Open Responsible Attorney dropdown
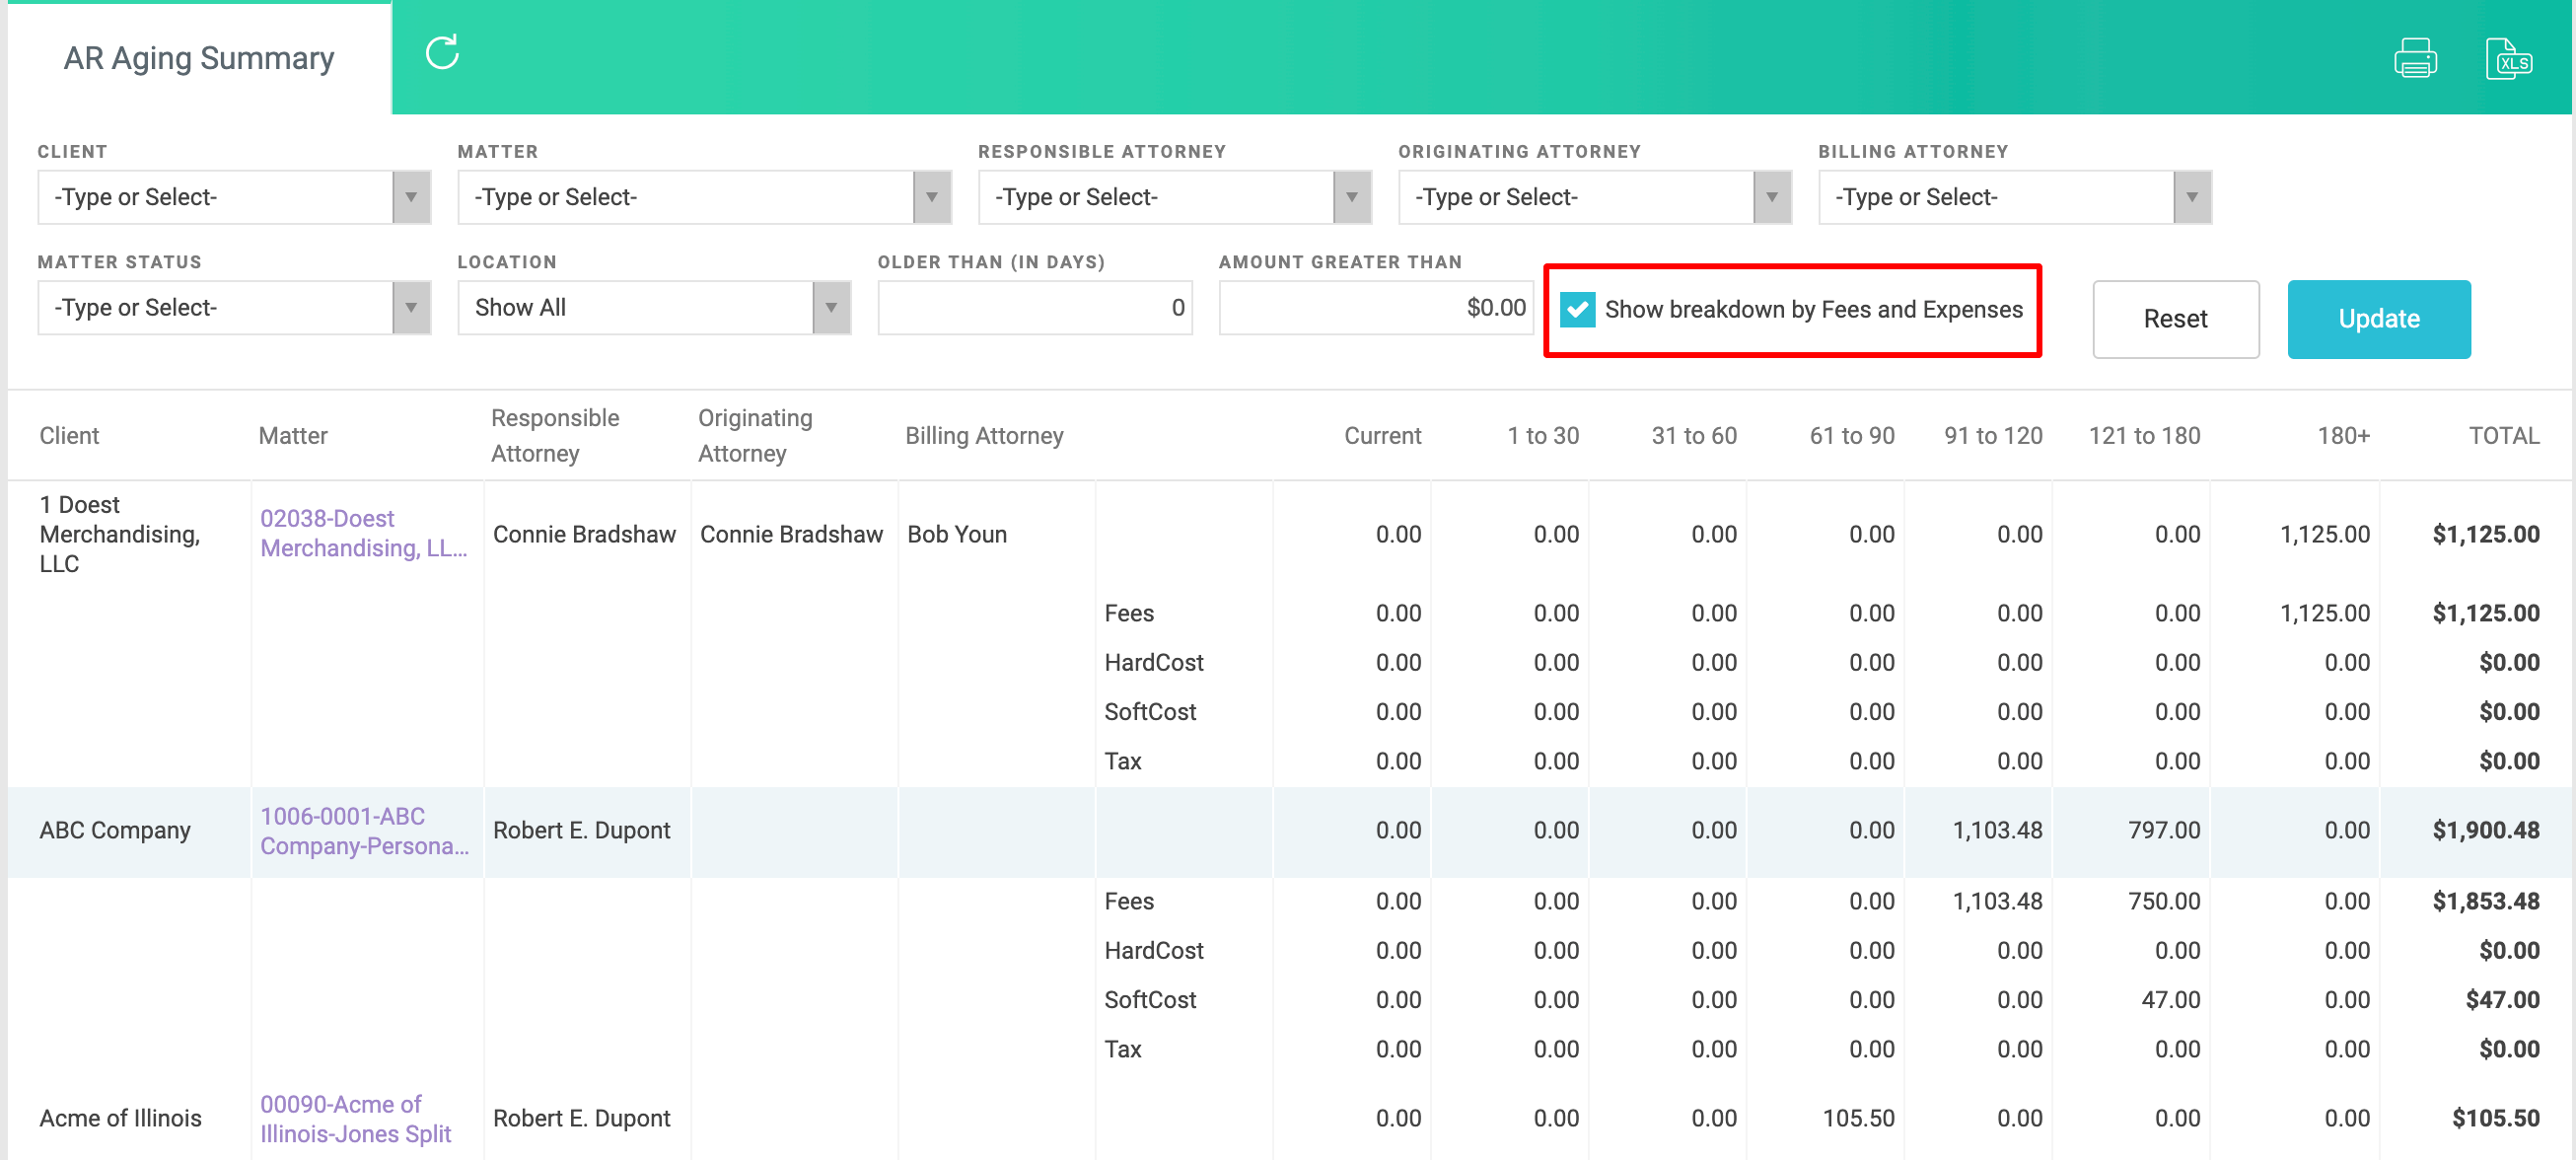Viewport: 2576px width, 1160px height. pos(1351,197)
